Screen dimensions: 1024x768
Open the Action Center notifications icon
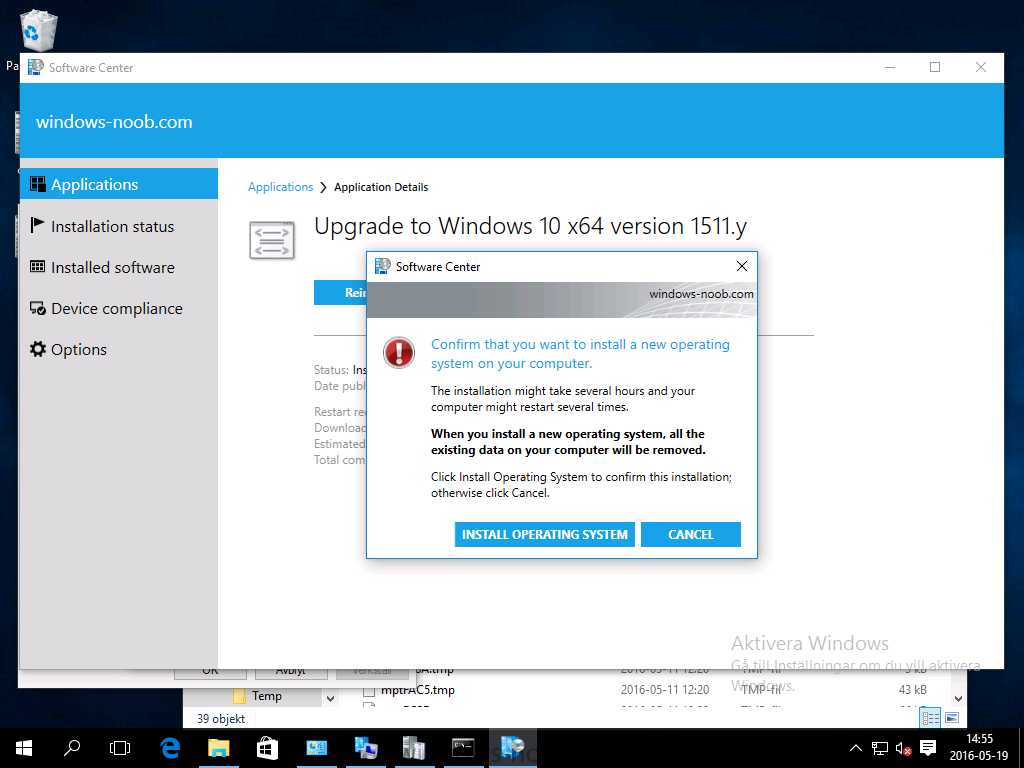[927, 748]
